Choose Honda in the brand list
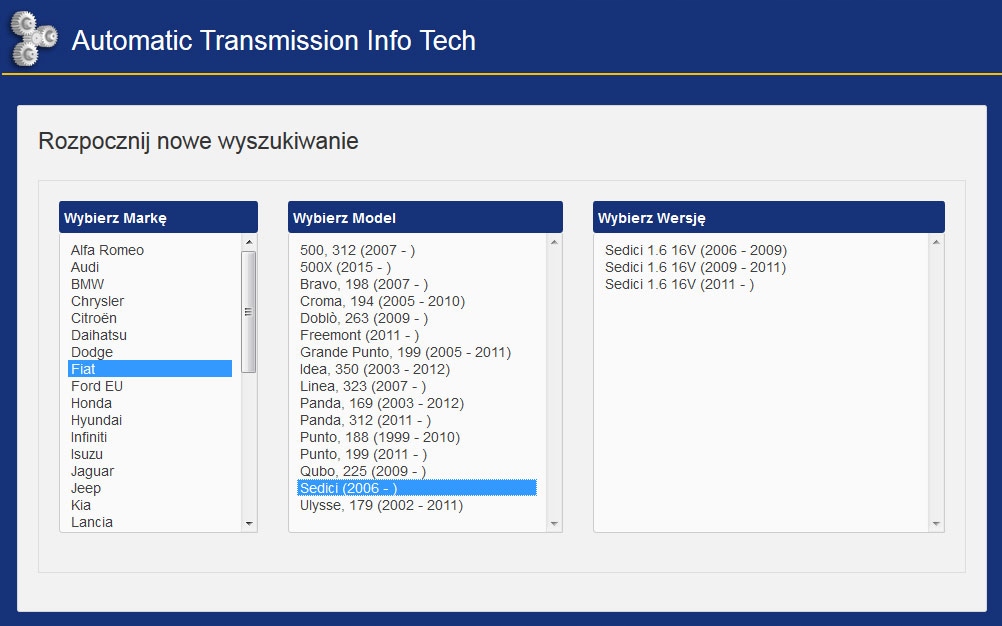 pos(94,403)
